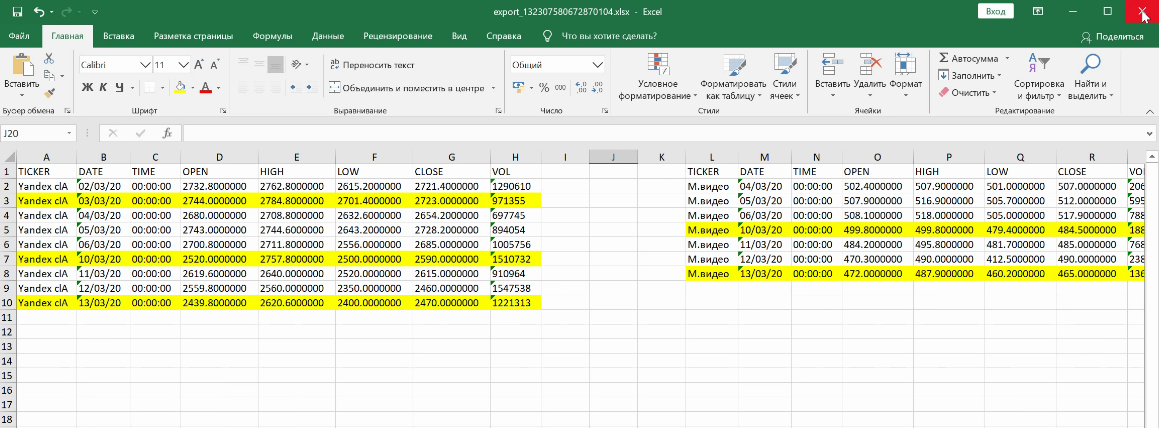Expand the Автосумма dropdown arrow
1159x428 pixels.
1006,59
